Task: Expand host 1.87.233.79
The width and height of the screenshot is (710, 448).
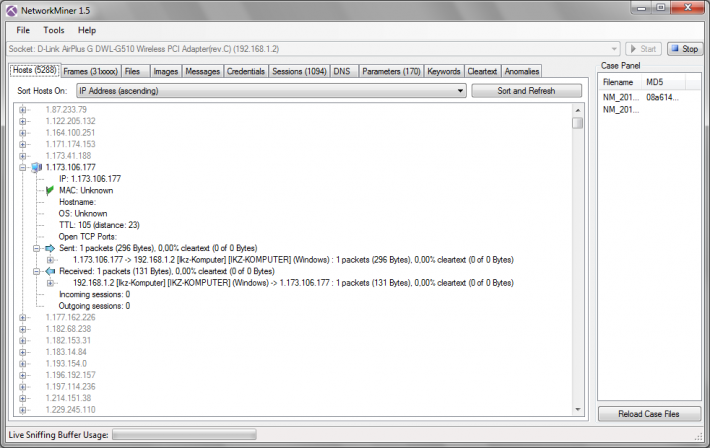Action: (22, 110)
